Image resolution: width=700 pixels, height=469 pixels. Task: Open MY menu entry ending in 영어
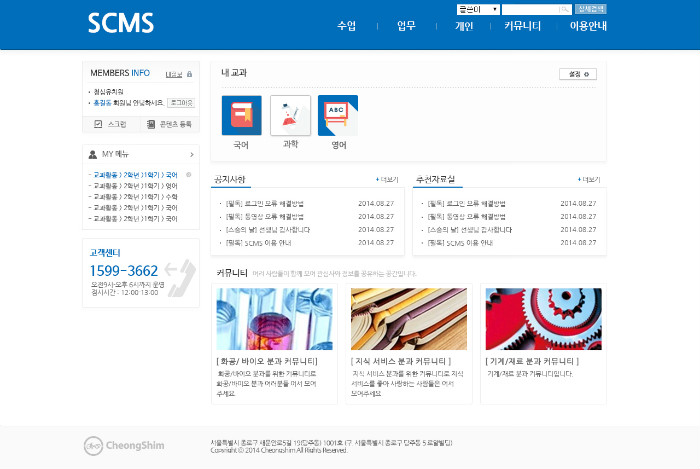(x=135, y=186)
